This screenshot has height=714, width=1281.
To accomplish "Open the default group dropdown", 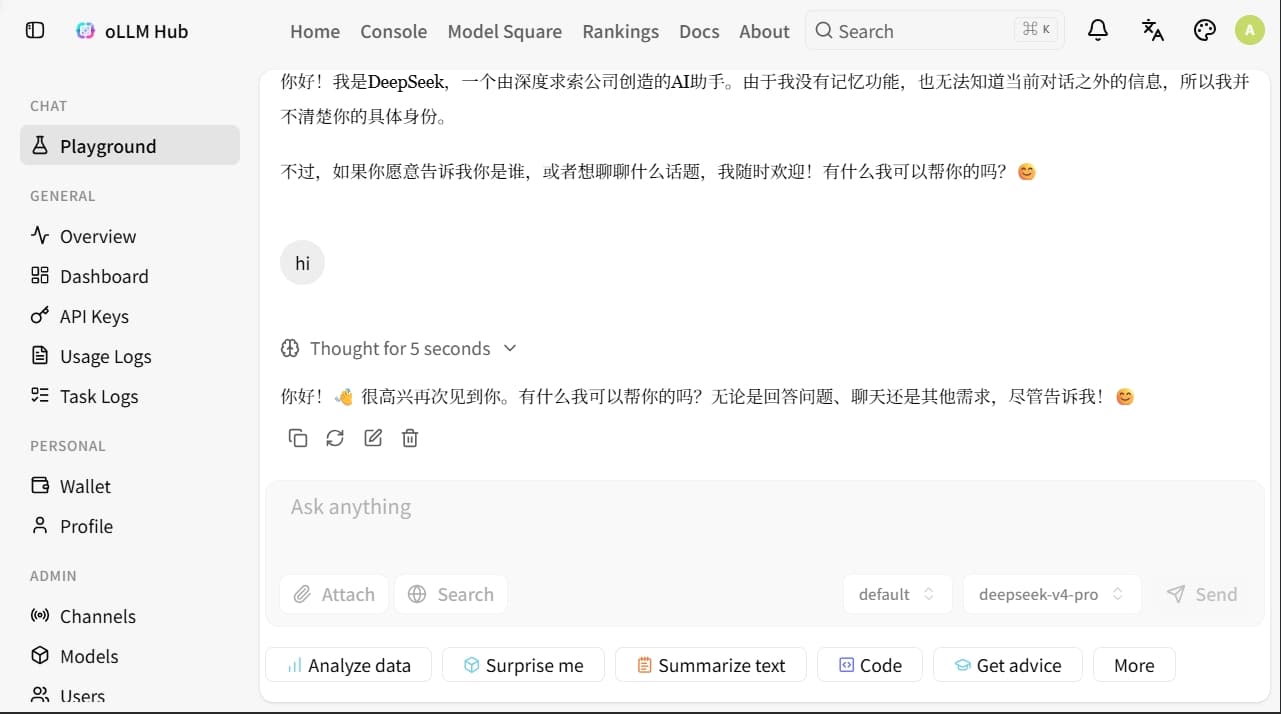I will tap(897, 594).
